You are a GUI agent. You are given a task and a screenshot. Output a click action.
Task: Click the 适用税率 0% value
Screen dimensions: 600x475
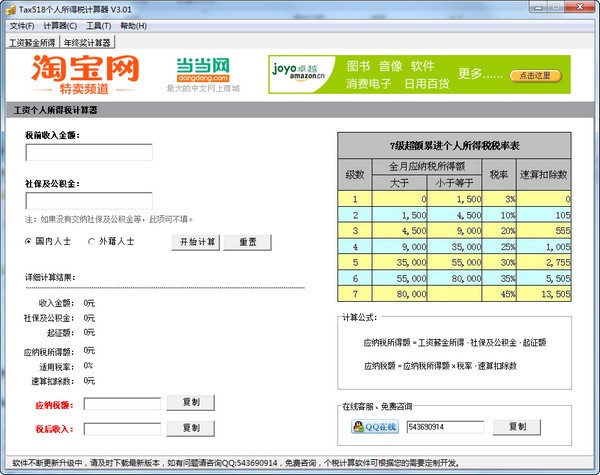point(88,366)
